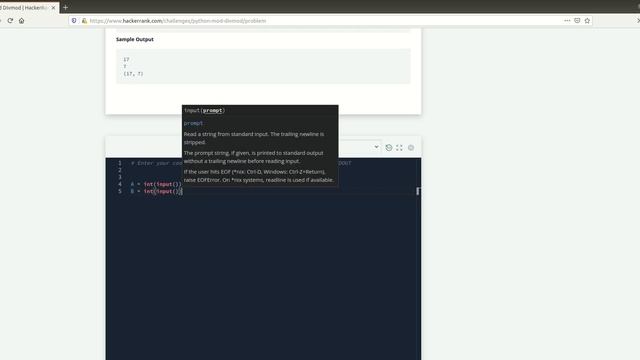Click the empty dark area of the code editor
The image size is (640, 360).
click(x=263, y=278)
